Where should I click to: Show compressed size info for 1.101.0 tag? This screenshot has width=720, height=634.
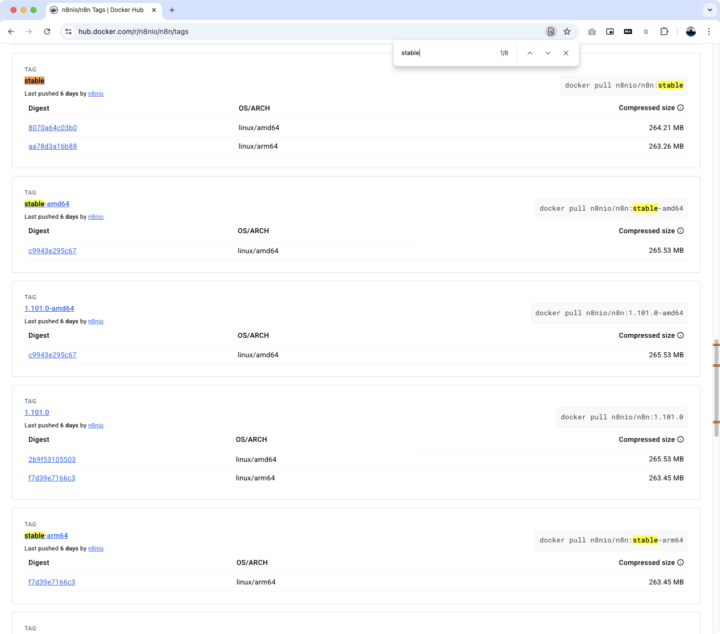681,440
